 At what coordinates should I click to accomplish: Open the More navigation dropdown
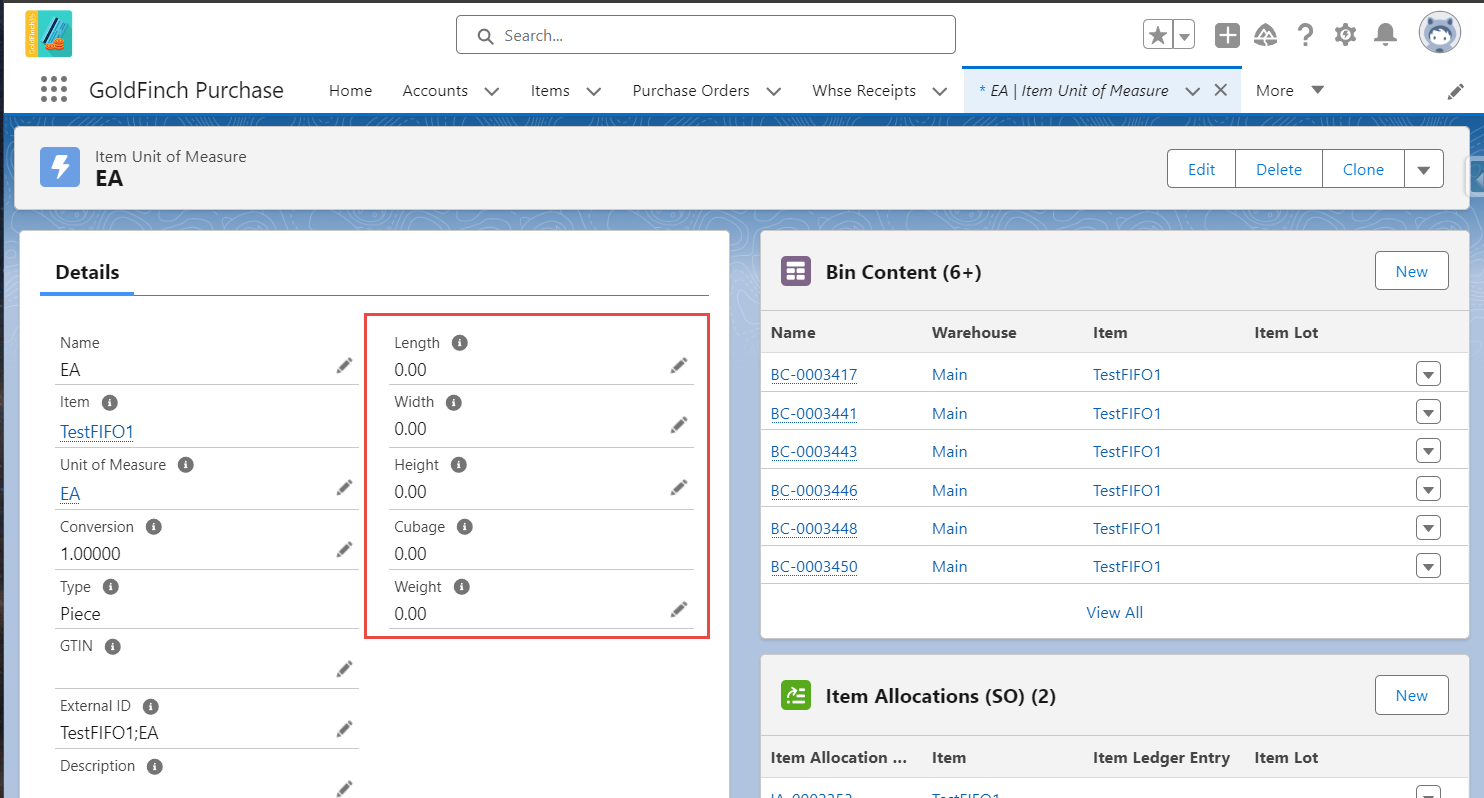pyautogui.click(x=1290, y=90)
